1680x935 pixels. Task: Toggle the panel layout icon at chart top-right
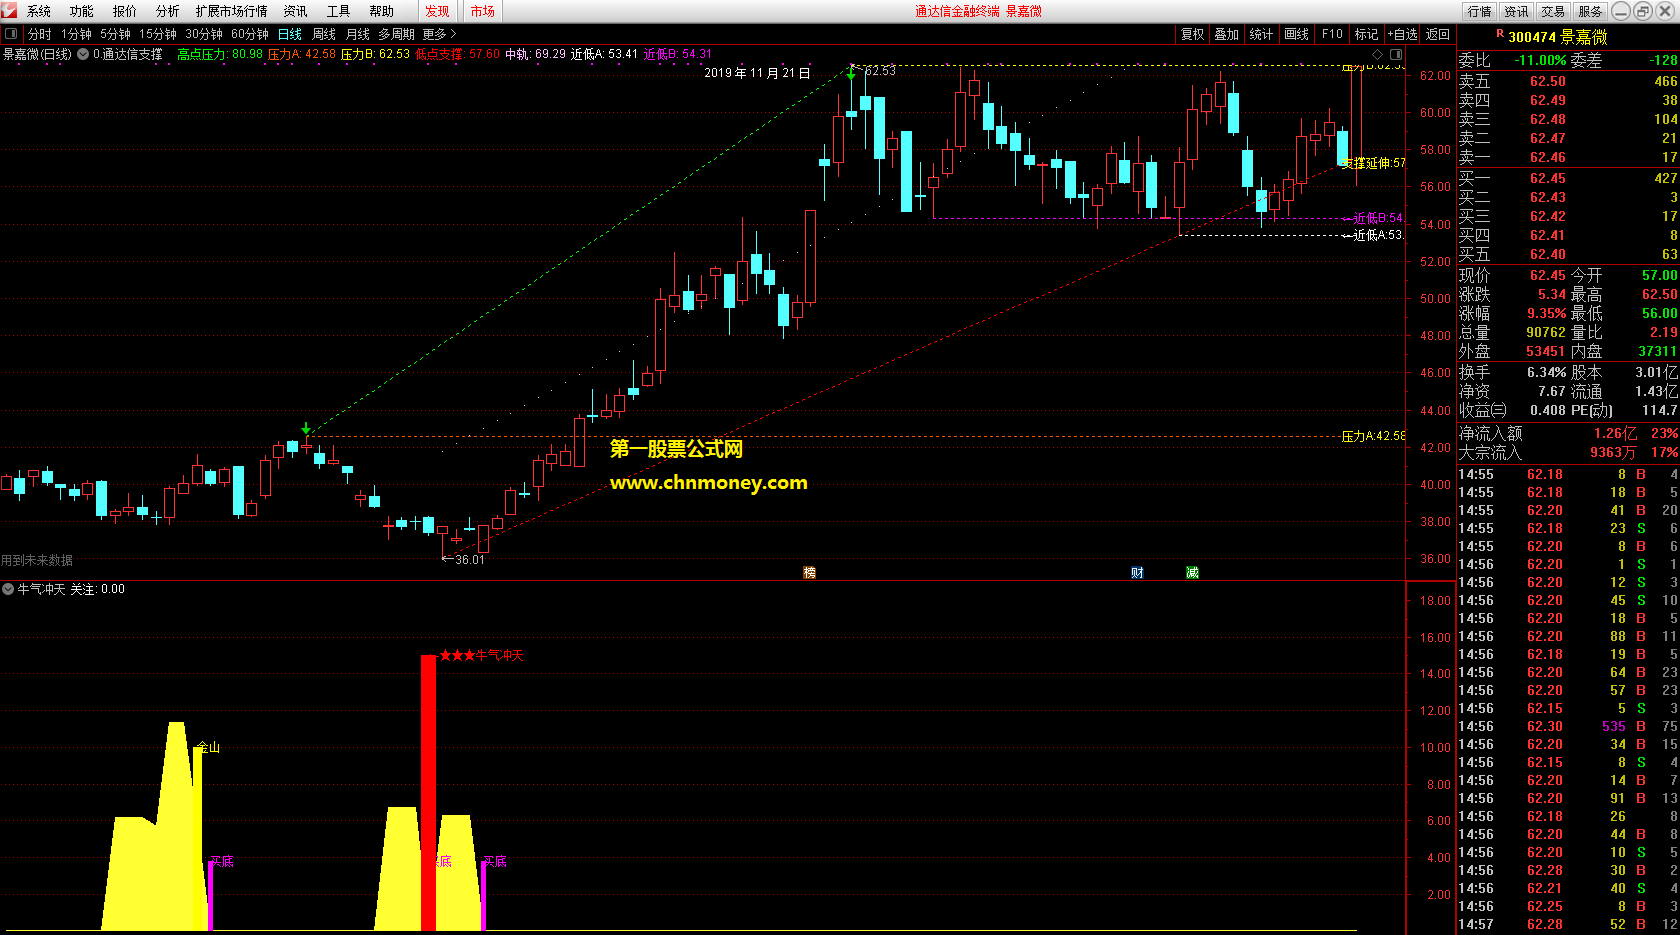point(1396,54)
